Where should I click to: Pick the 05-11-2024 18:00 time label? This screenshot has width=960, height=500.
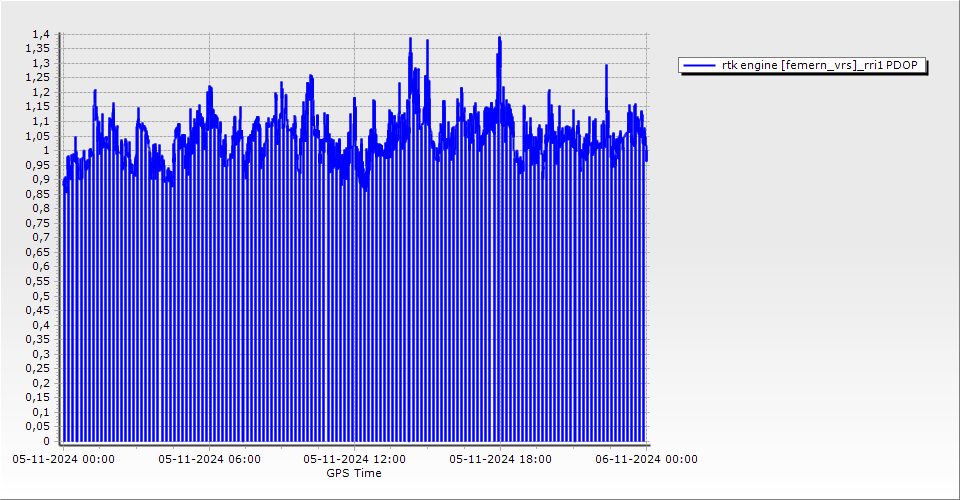coord(501,460)
